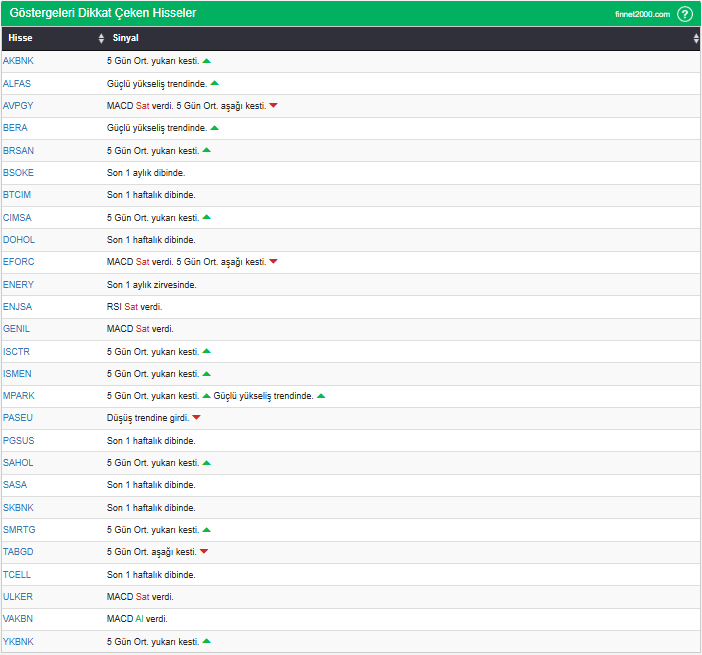Click green up arrow in AKBNK row
Screen dimensions: 702x655
207,61
